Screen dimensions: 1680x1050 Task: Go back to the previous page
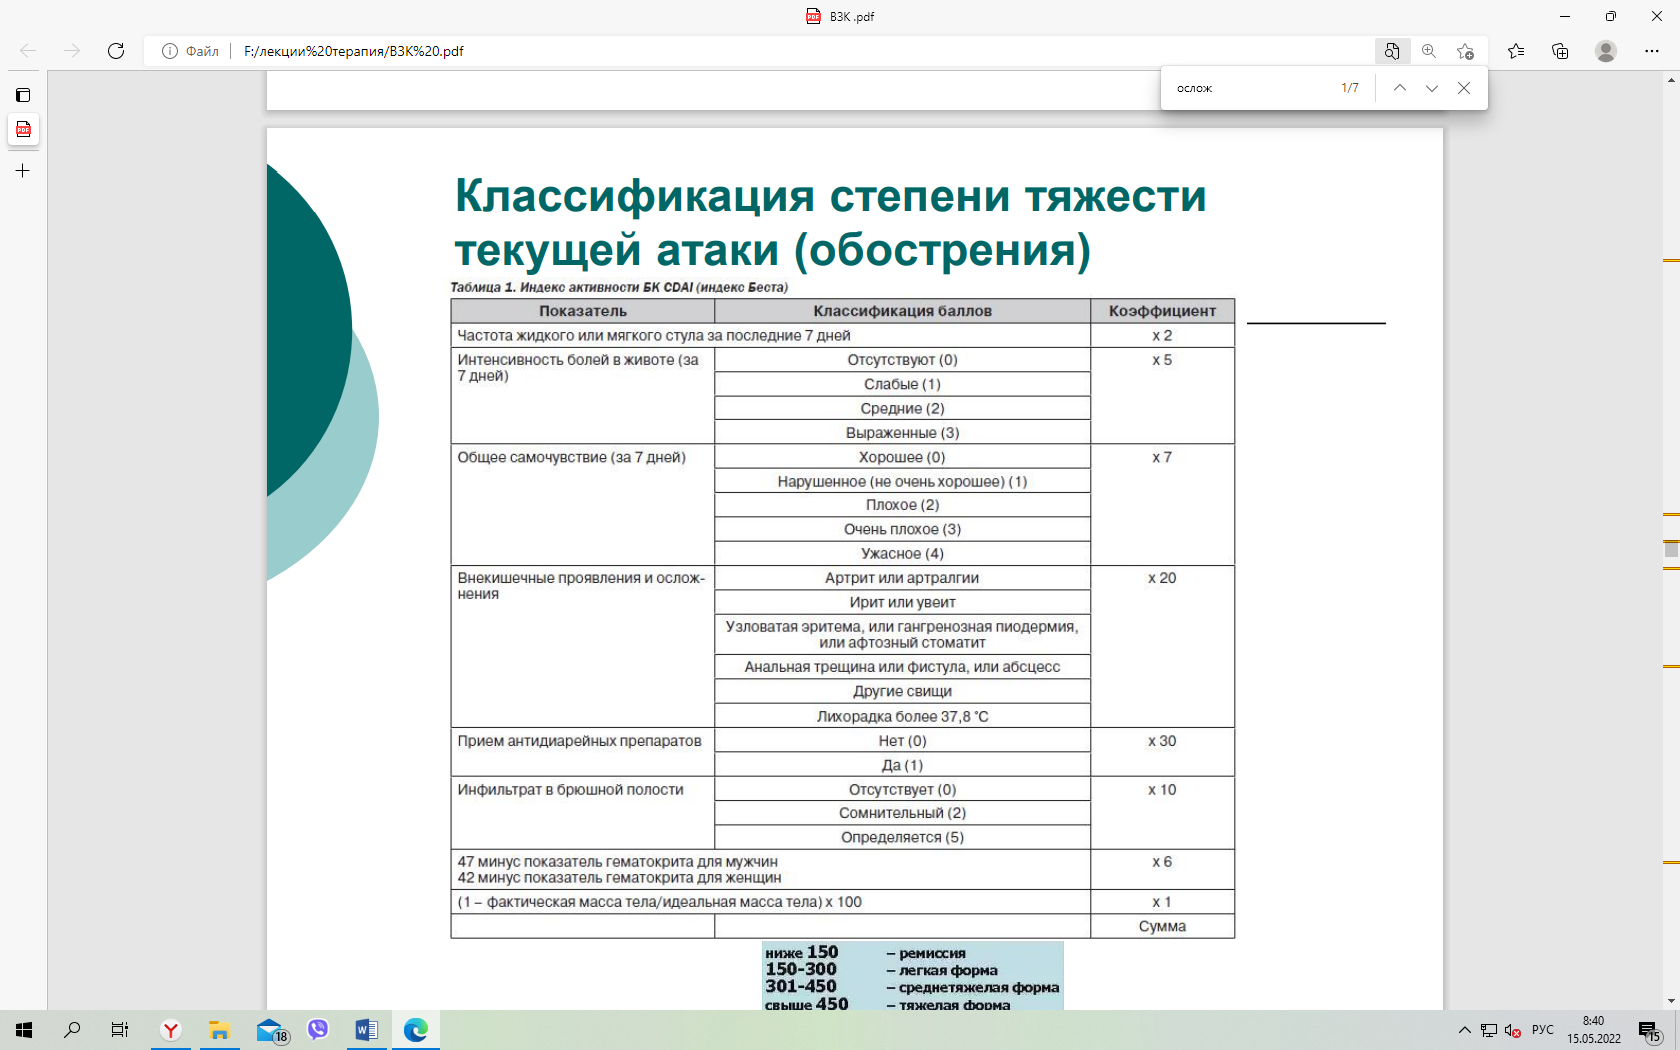[28, 51]
